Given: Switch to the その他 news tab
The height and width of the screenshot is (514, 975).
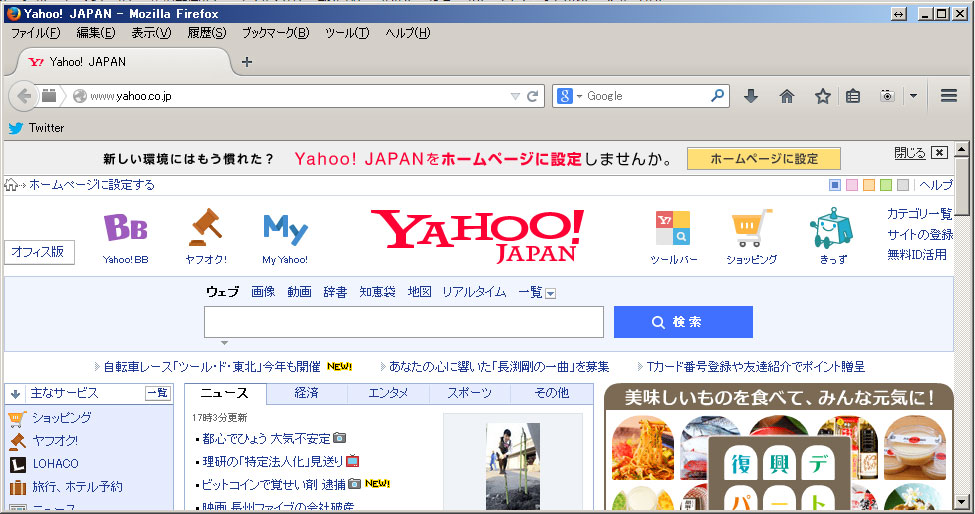Looking at the screenshot, I should pos(552,393).
